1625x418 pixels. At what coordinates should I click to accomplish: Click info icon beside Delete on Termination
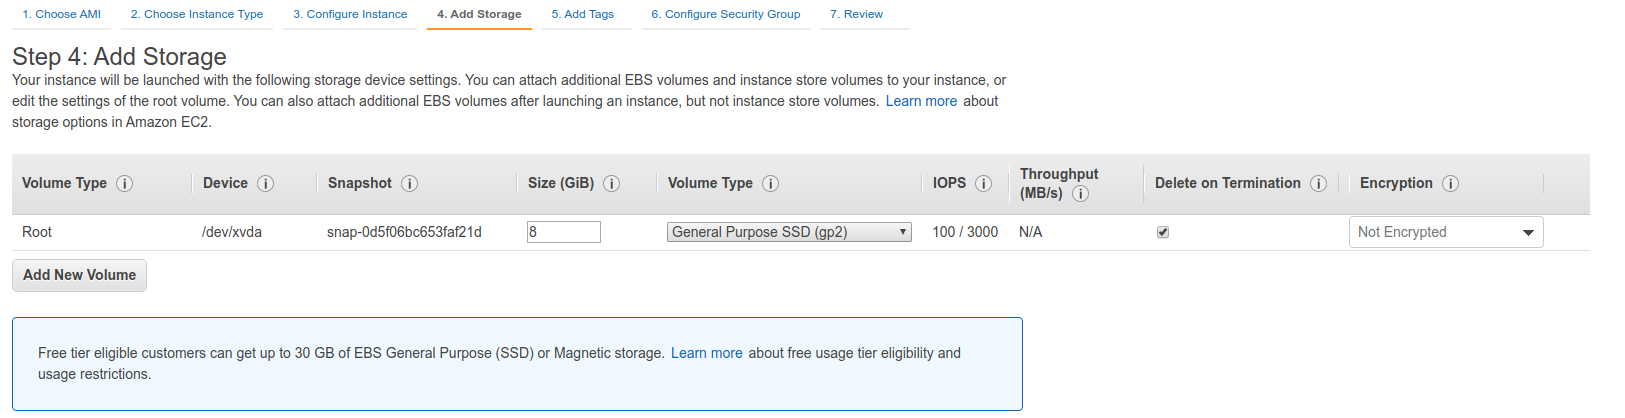pos(1319,183)
